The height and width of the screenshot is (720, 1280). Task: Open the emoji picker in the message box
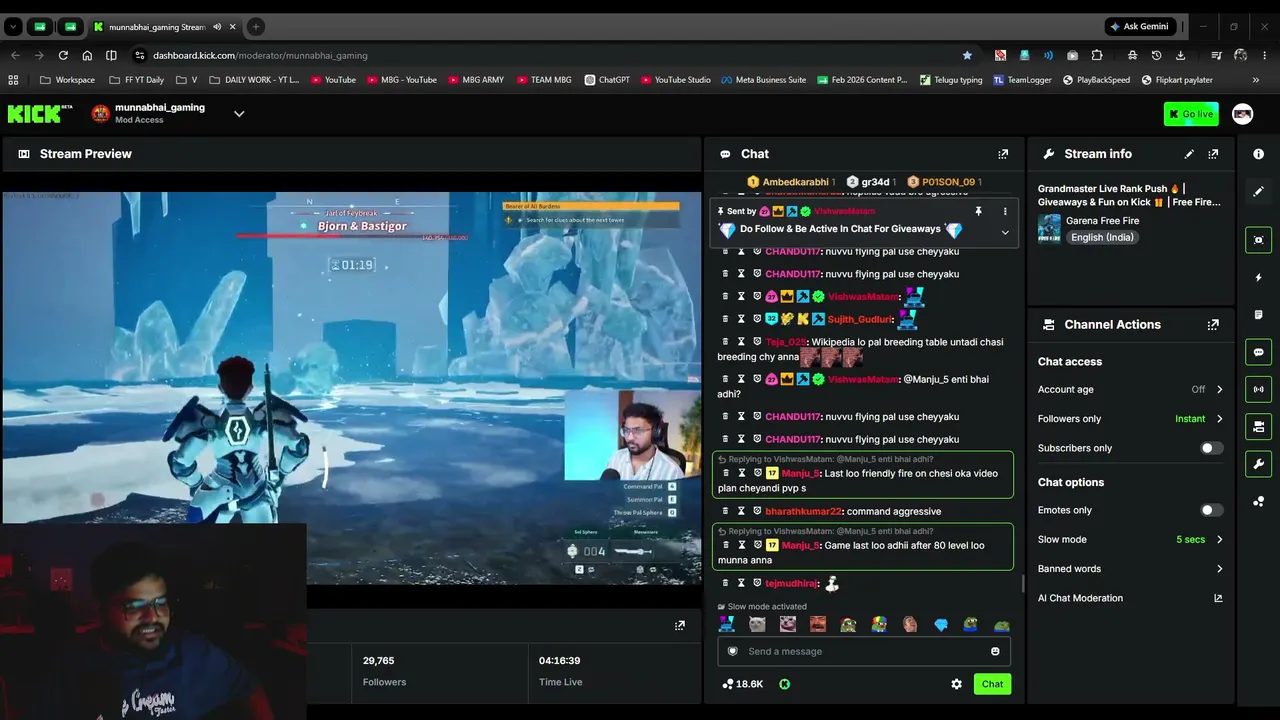[995, 651]
